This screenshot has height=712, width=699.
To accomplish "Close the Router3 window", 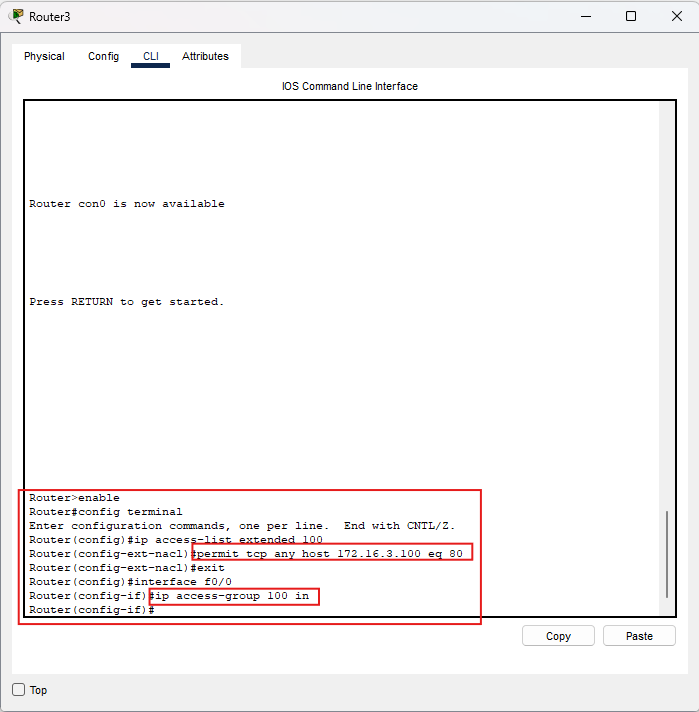I will pyautogui.click(x=676, y=16).
